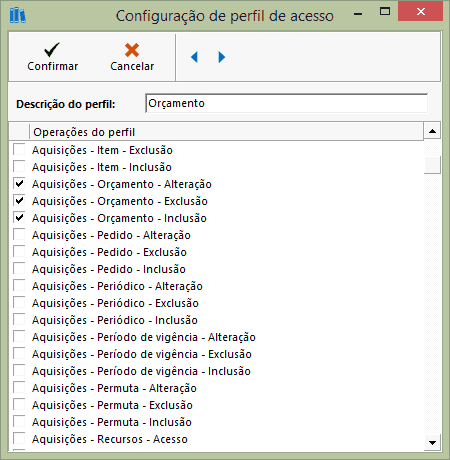Check Aquisições - Pedido - Alteração box

19,235
